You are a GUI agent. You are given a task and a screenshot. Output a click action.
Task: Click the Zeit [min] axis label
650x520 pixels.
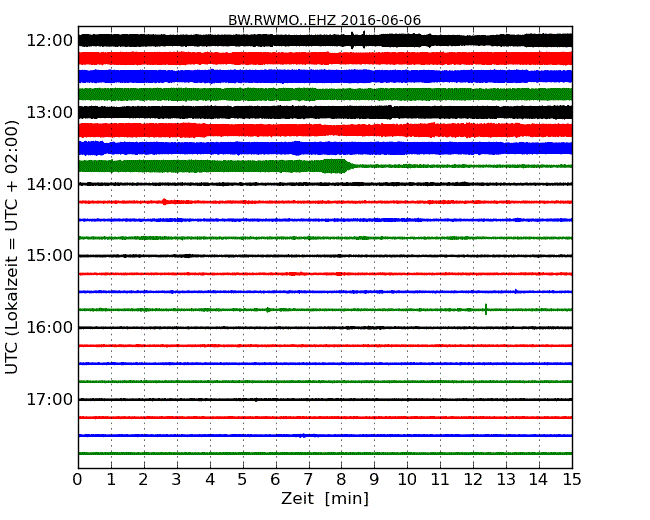[x=325, y=498]
